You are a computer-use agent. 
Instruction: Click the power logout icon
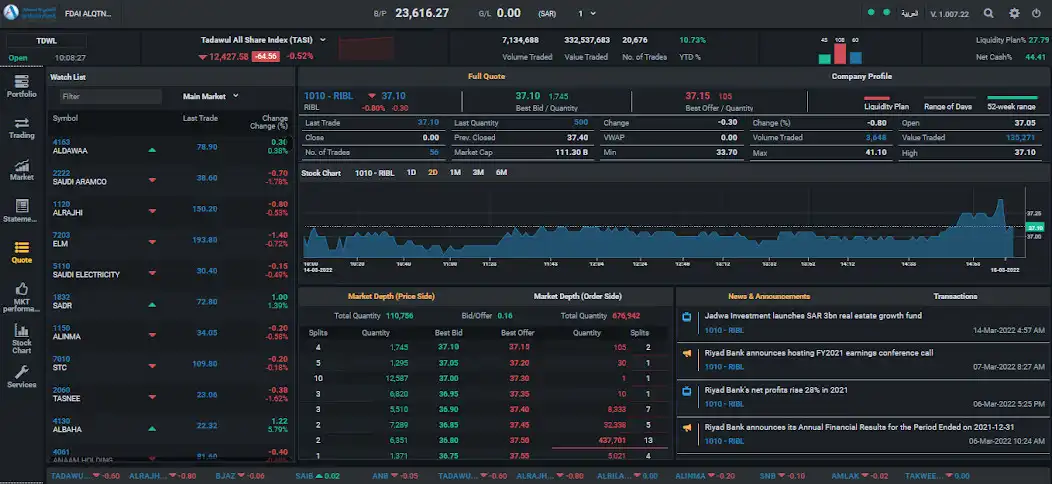point(1037,13)
